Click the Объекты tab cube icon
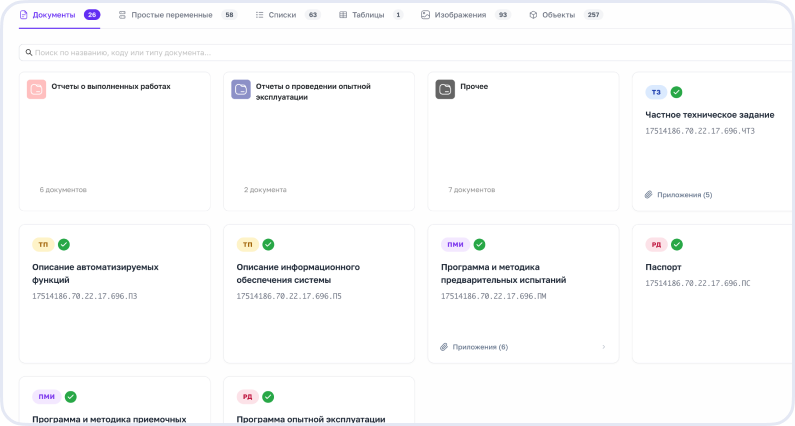 tap(533, 15)
